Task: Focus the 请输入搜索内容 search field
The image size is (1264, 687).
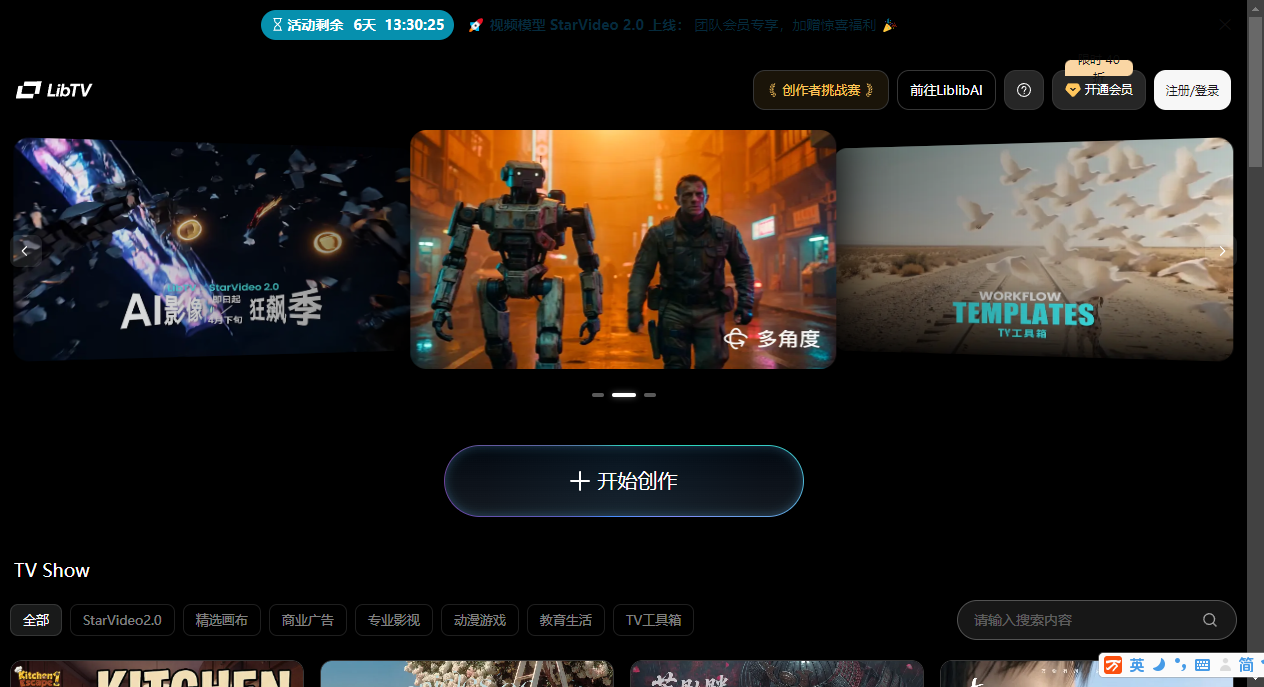Action: pyautogui.click(x=1080, y=620)
